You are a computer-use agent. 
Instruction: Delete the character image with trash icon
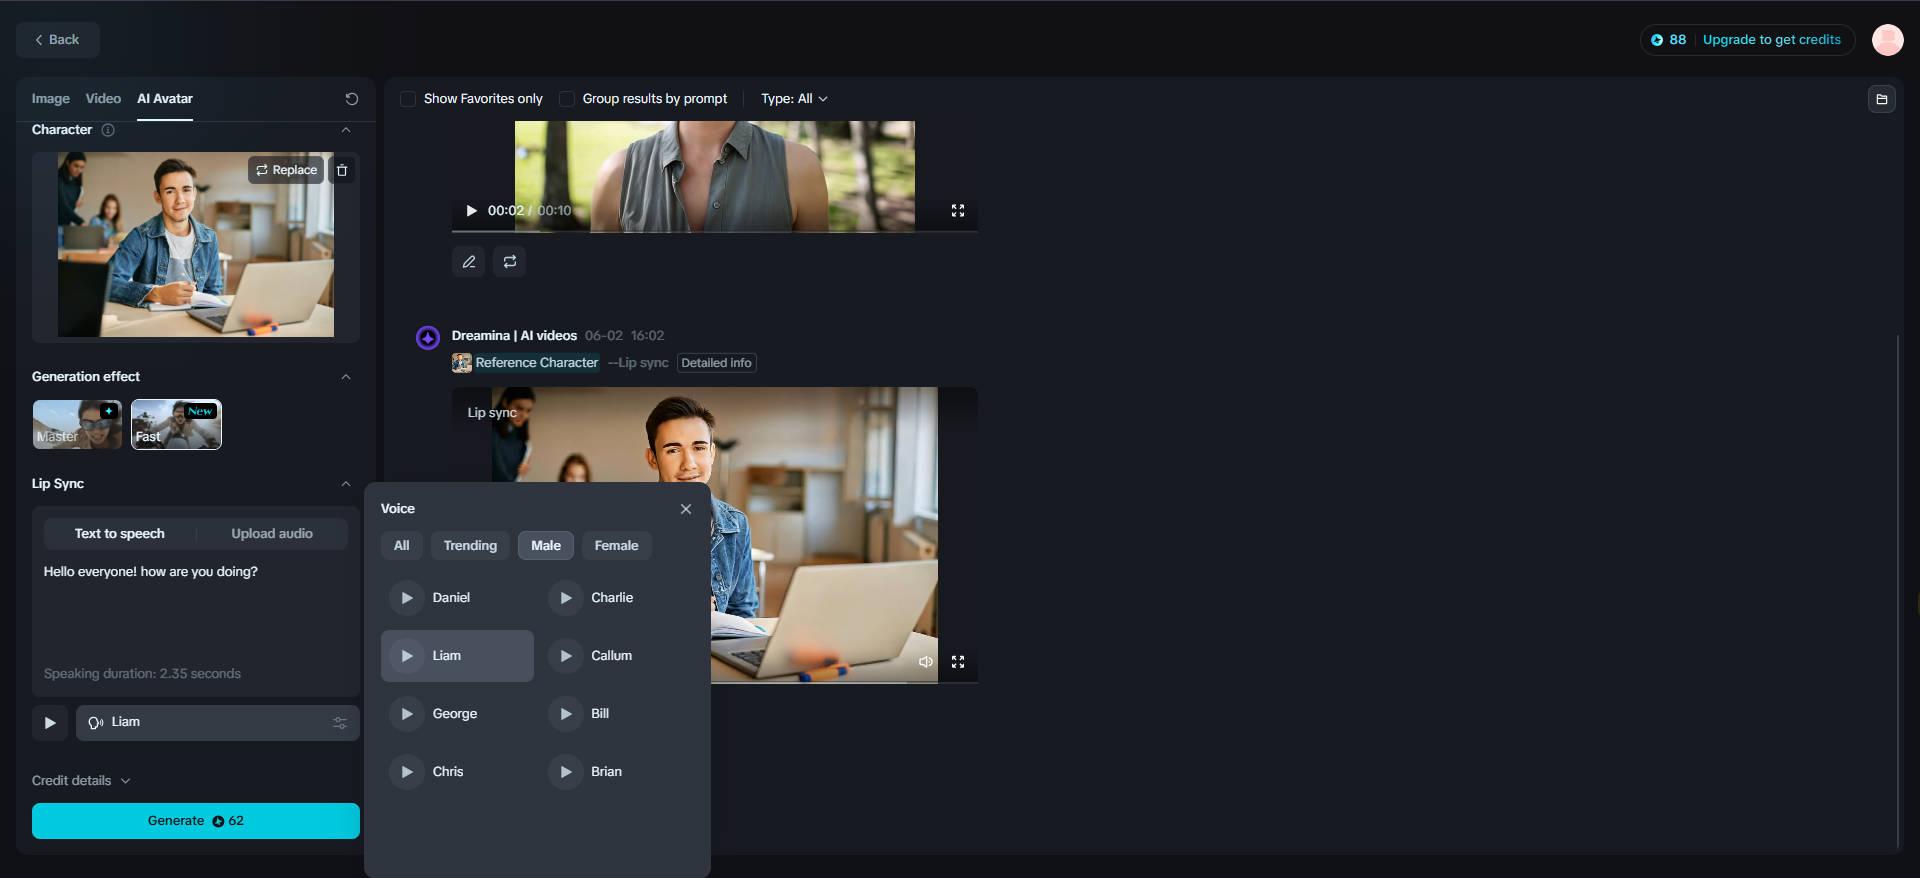(x=342, y=170)
